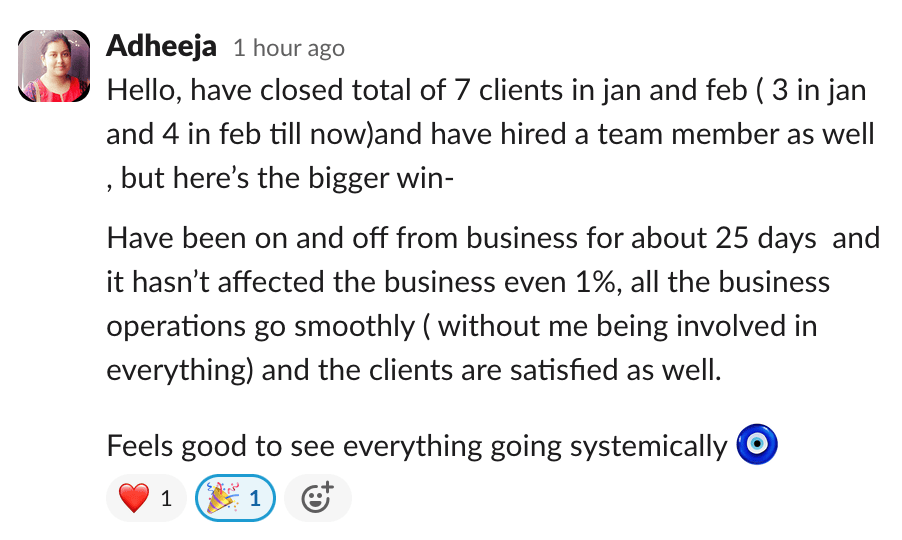Toggle the red heart reaction

coord(135,497)
